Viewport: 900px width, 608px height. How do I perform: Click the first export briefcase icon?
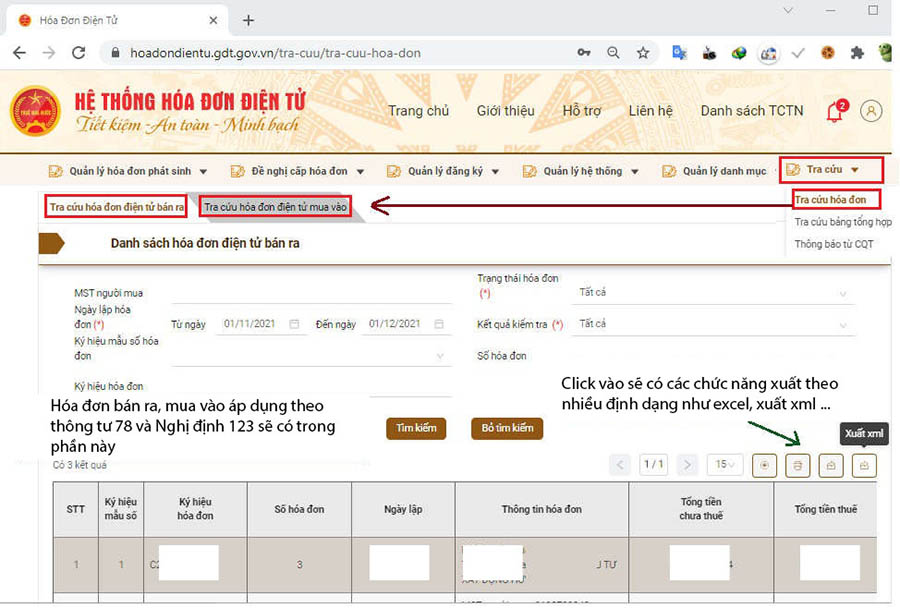pyautogui.click(x=833, y=465)
